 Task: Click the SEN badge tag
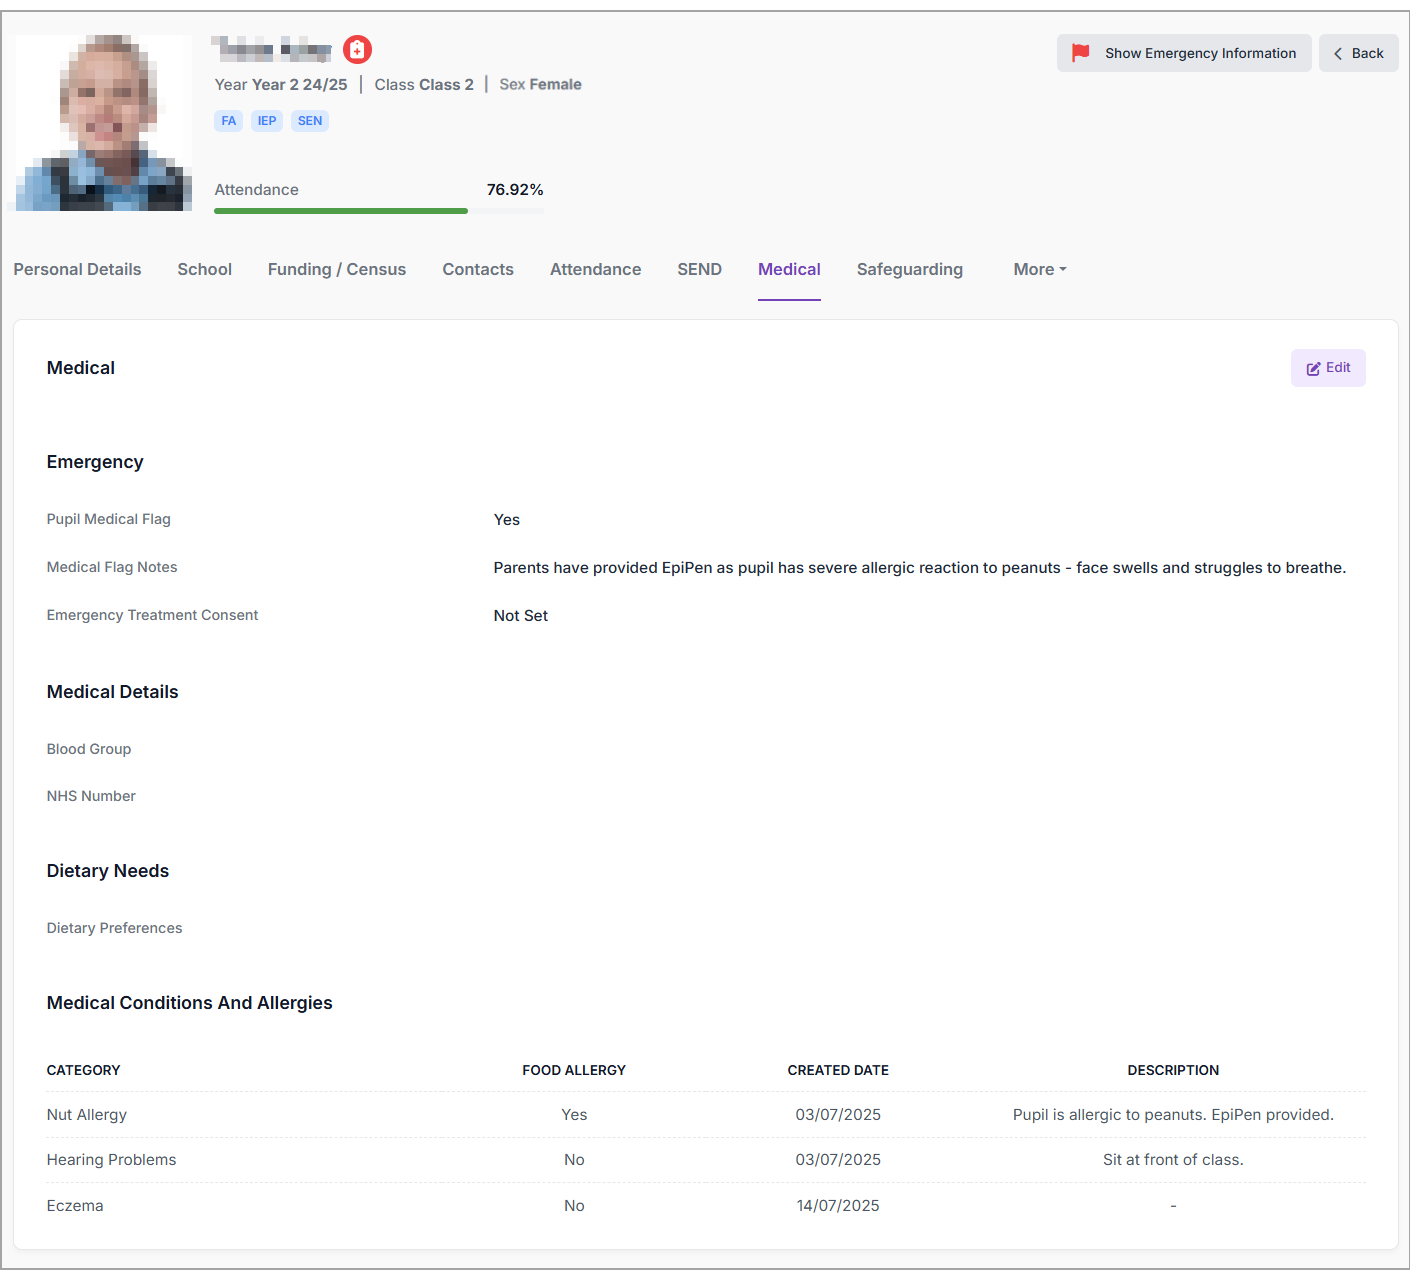(310, 121)
